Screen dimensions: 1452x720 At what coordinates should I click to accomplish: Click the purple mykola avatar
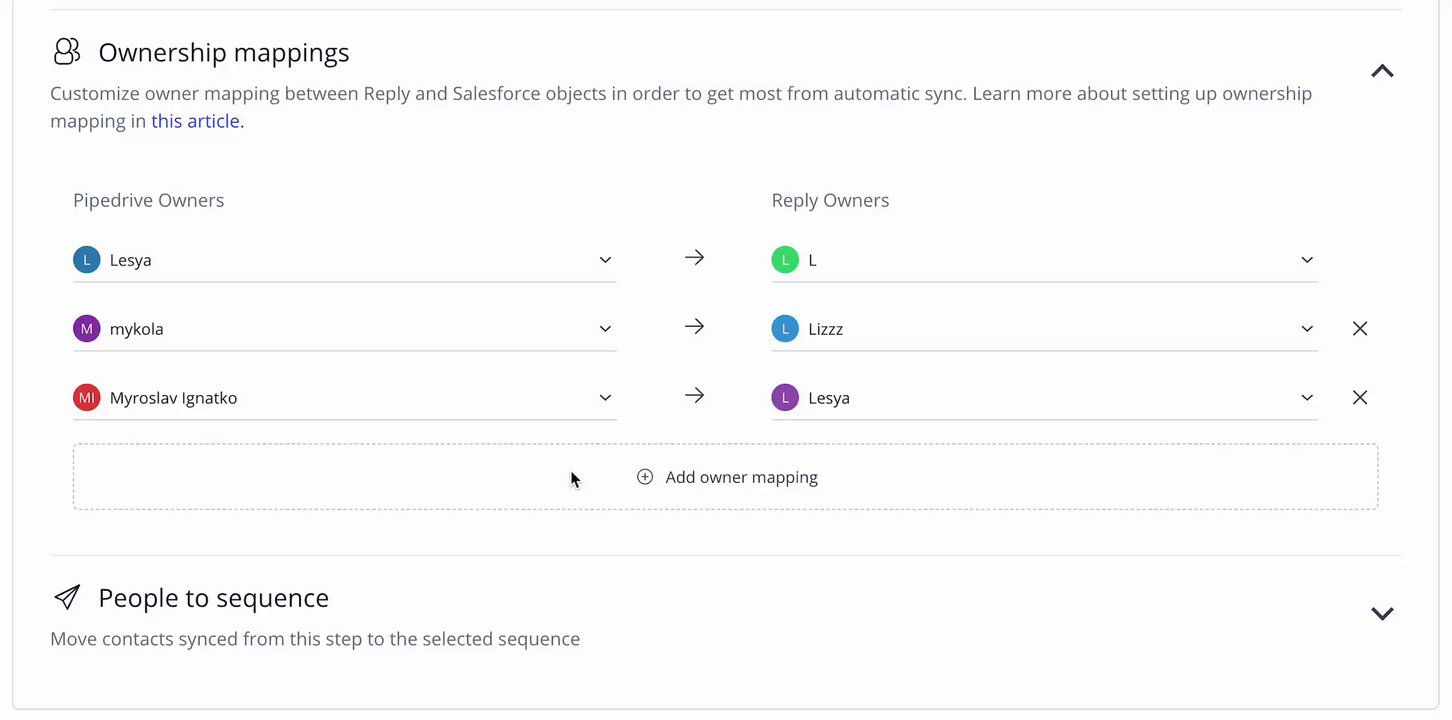coord(87,329)
